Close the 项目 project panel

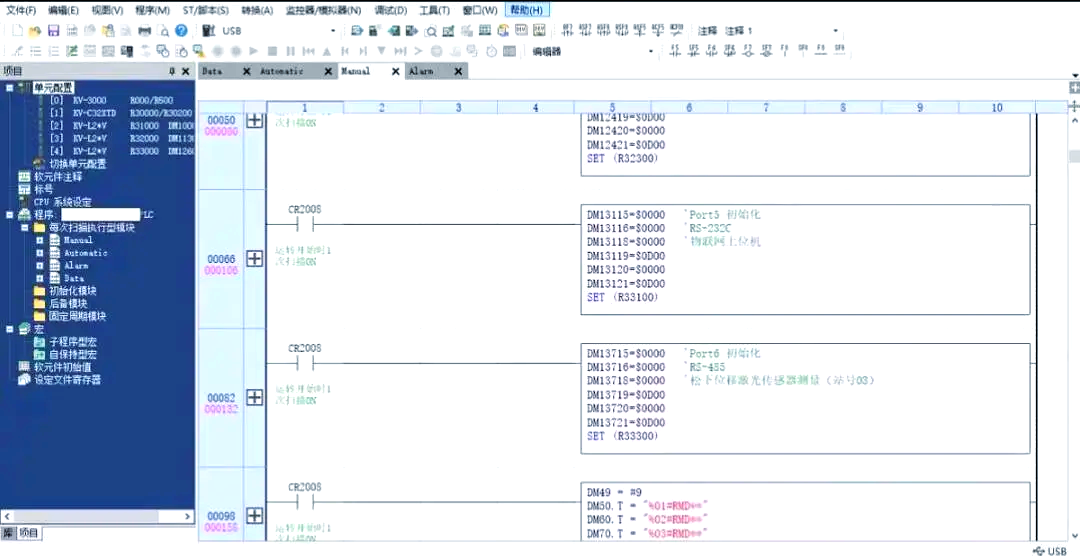click(x=185, y=72)
